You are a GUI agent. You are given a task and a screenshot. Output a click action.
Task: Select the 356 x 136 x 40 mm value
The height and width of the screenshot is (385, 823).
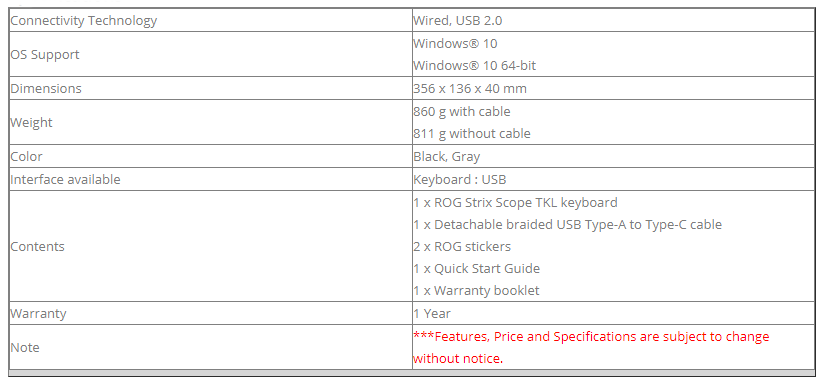pos(470,89)
